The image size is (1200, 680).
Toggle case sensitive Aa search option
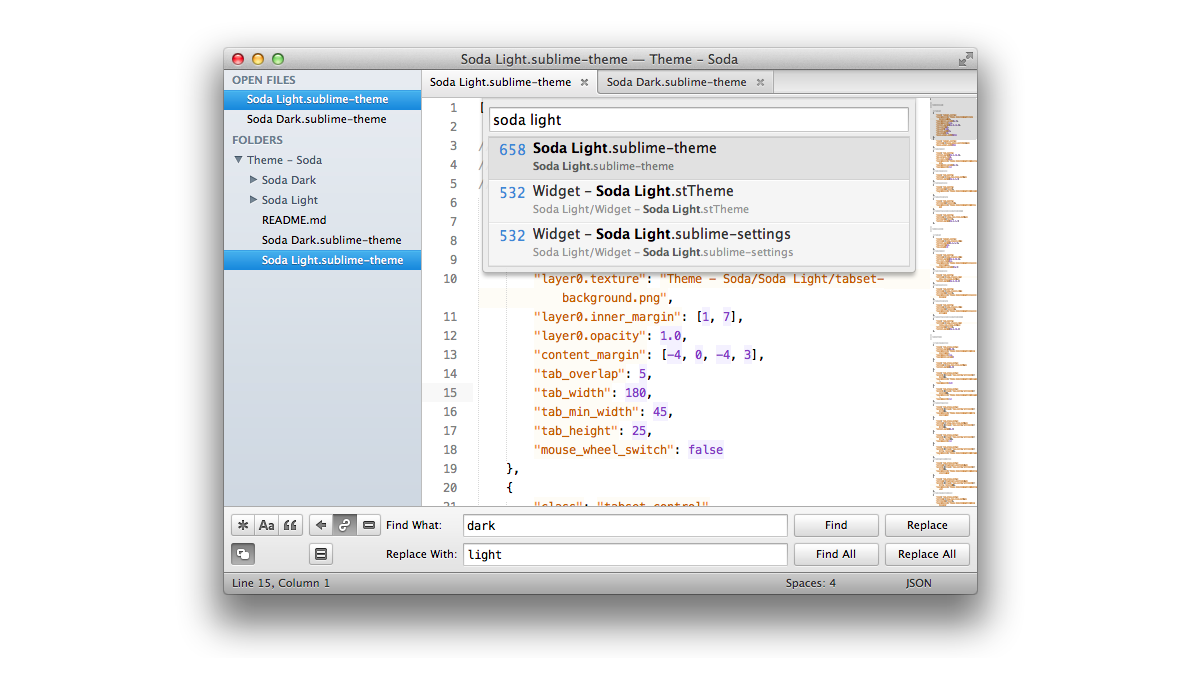(266, 525)
